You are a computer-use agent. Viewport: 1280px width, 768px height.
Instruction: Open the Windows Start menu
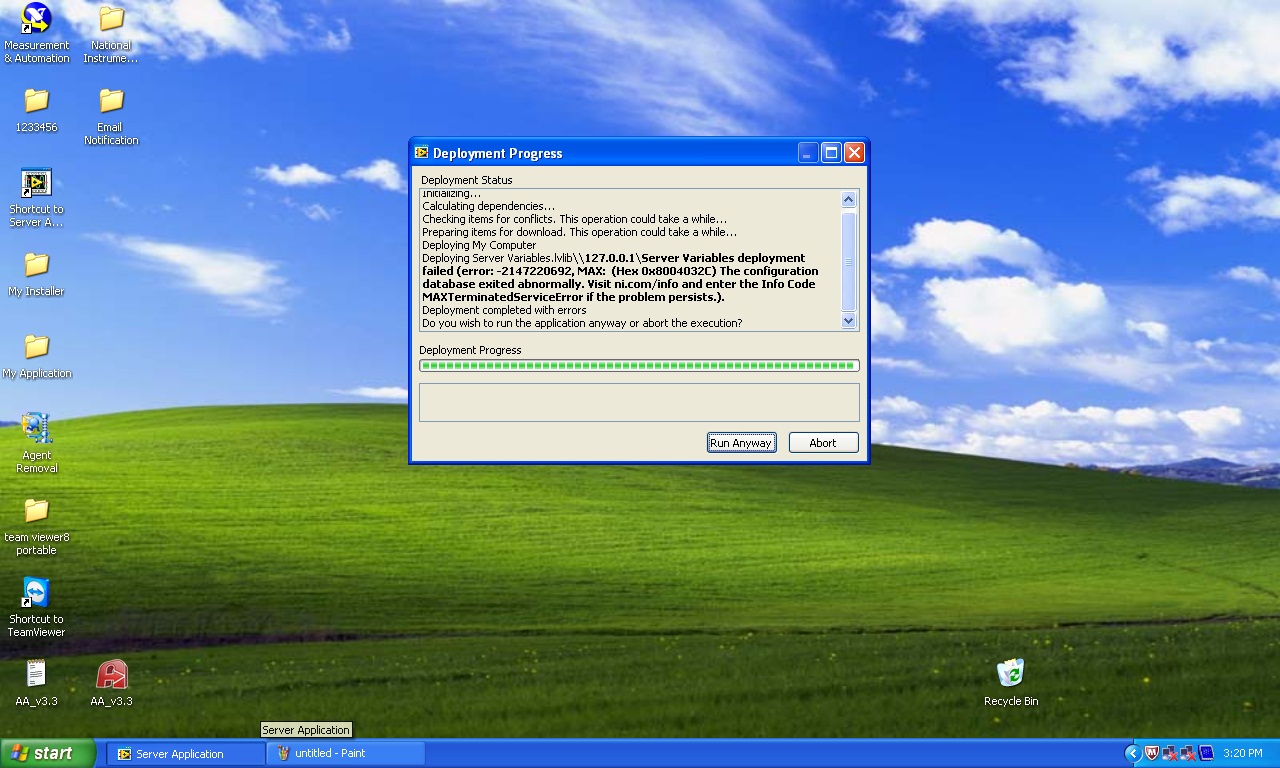click(x=48, y=753)
